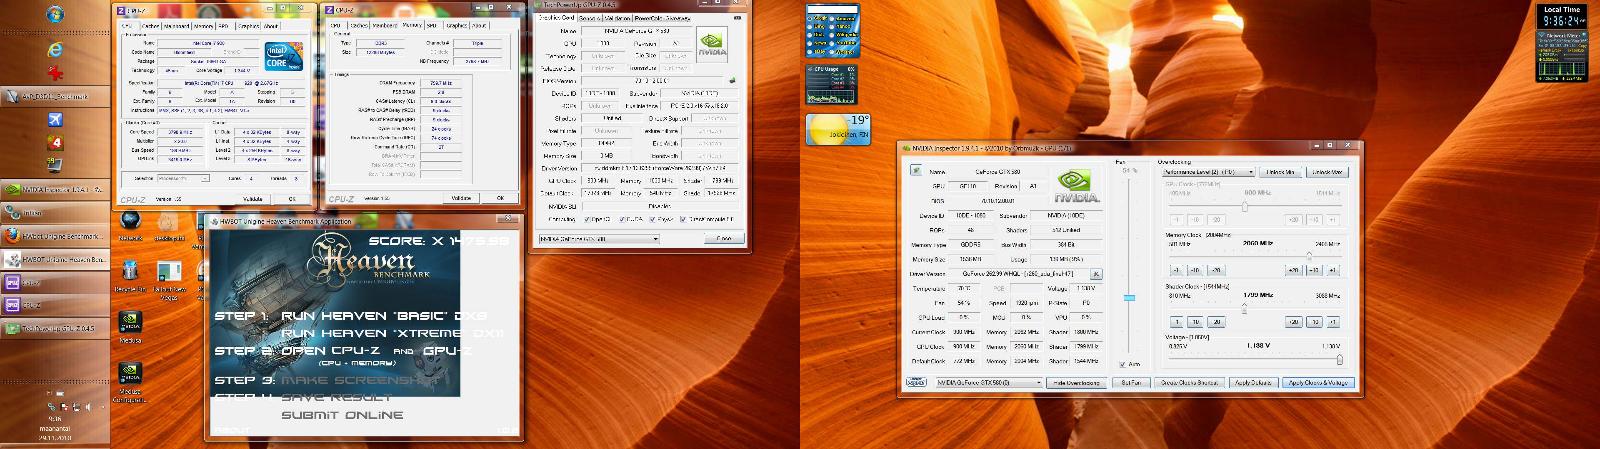Screen dimensions: 1600x449
Task: Click the CPU Usage desktop gadget
Action: (832, 86)
